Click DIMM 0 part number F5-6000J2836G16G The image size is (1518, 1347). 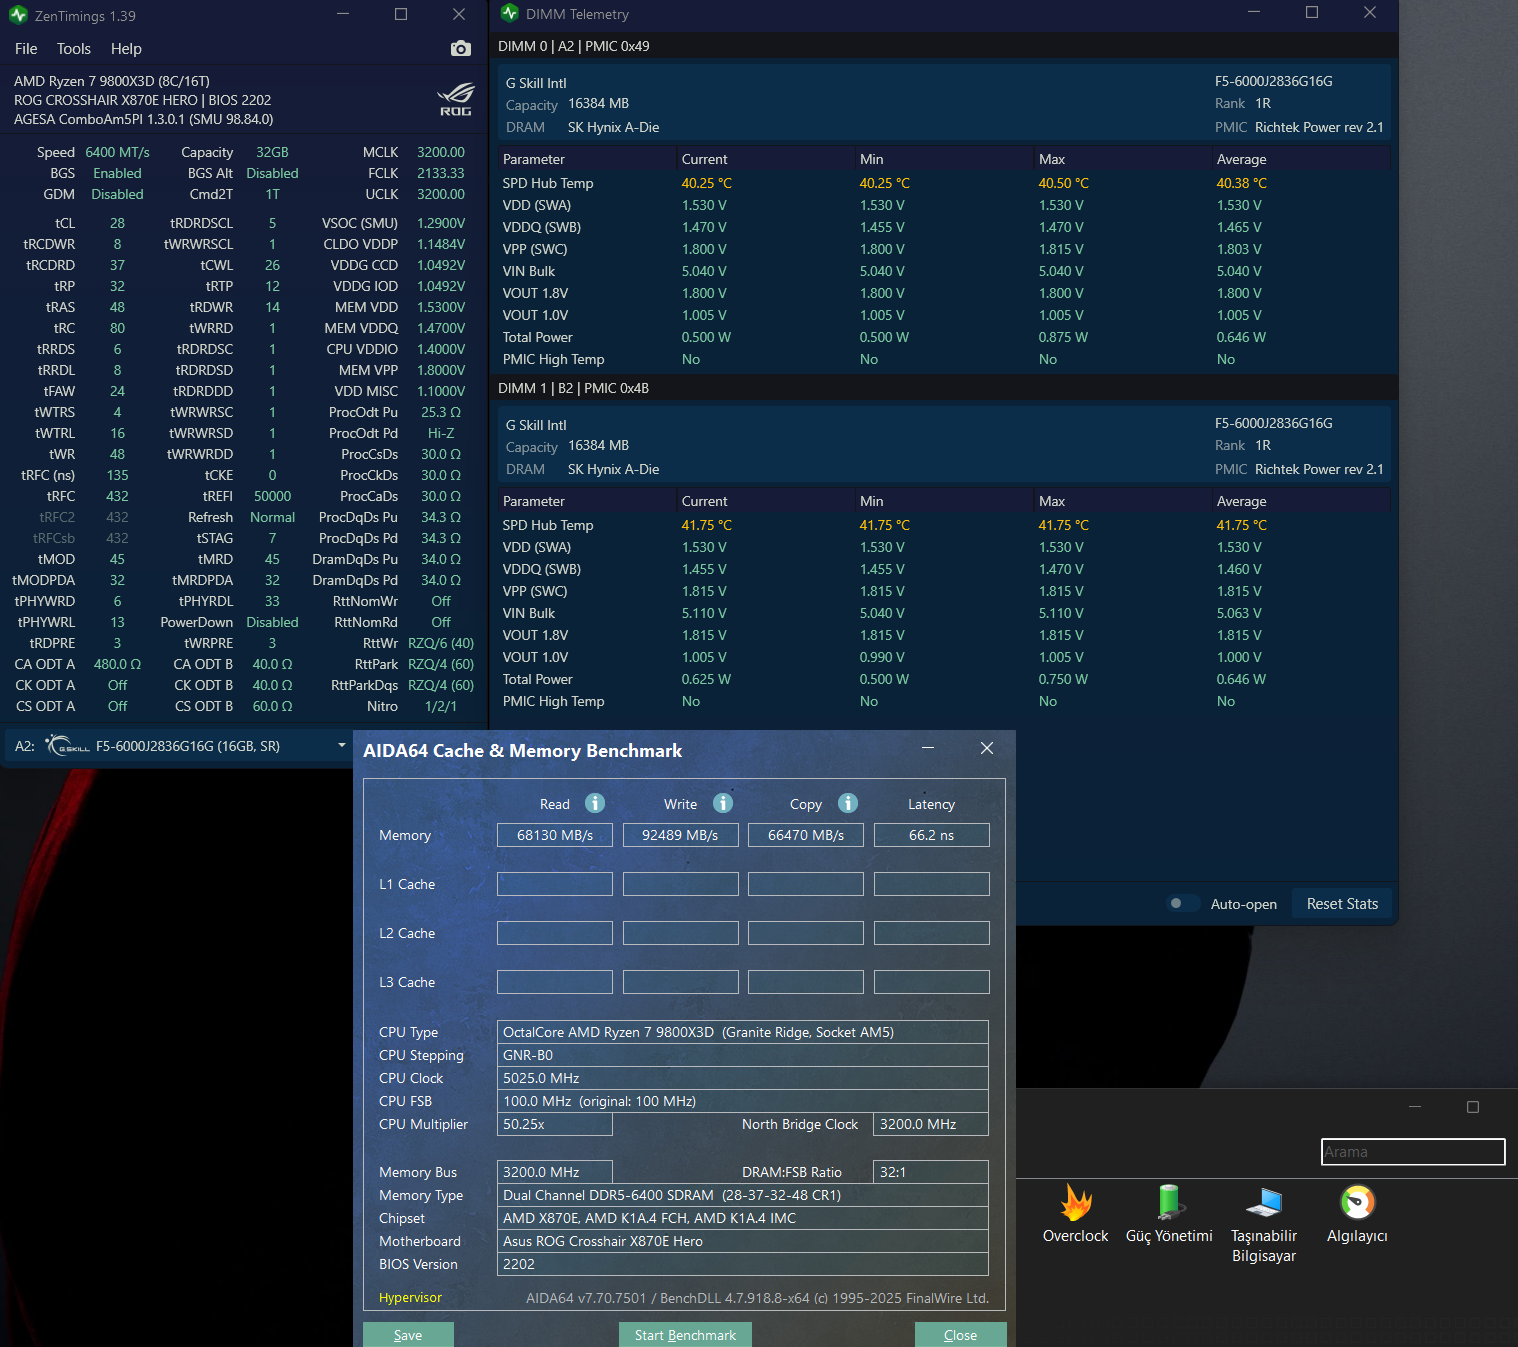(x=1274, y=81)
